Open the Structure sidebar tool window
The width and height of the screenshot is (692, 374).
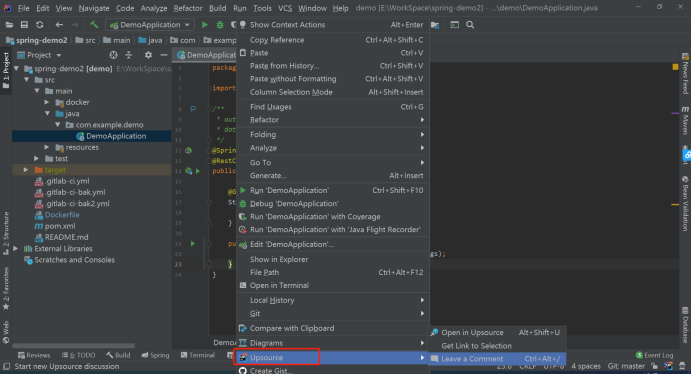coord(6,233)
